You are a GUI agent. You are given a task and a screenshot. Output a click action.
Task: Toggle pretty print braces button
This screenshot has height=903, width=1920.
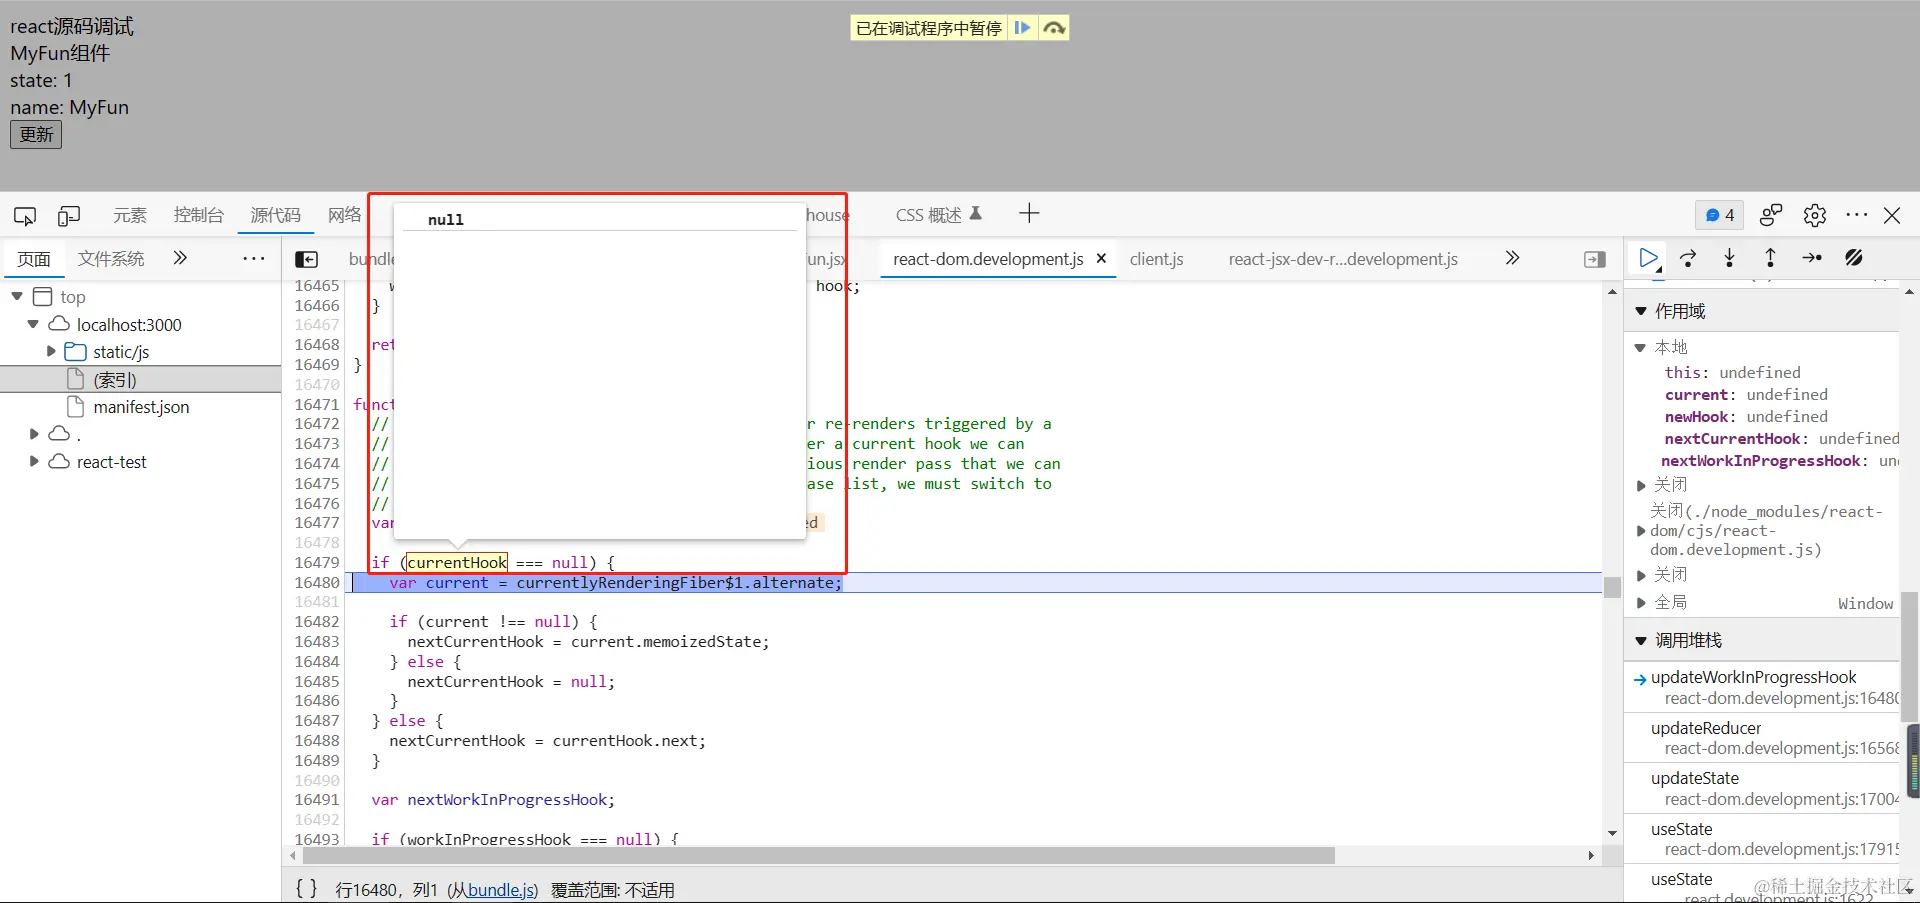click(307, 889)
